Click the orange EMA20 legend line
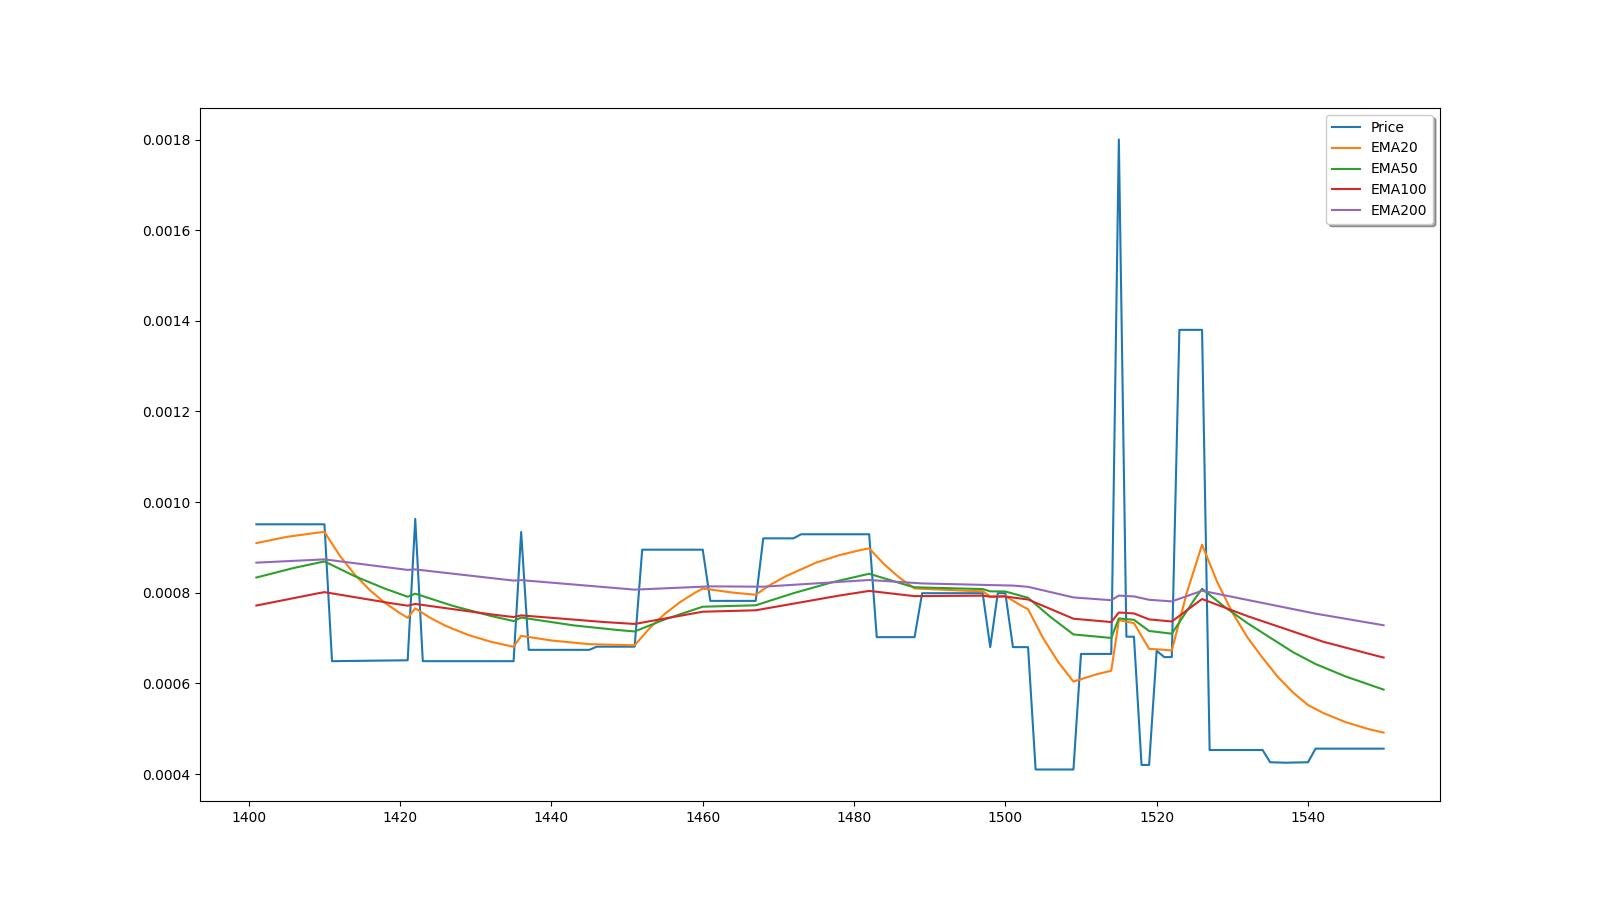1600x900 pixels. point(1346,148)
